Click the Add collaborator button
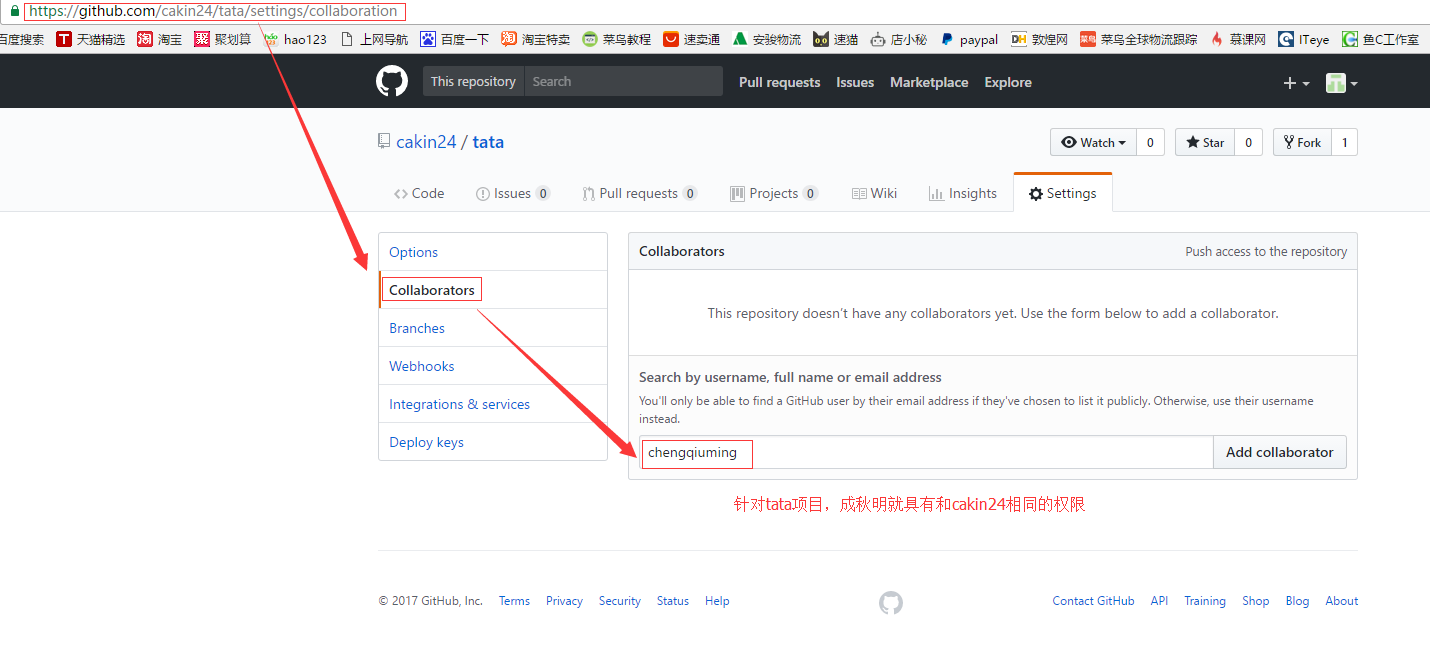The image size is (1430, 663). tap(1280, 452)
